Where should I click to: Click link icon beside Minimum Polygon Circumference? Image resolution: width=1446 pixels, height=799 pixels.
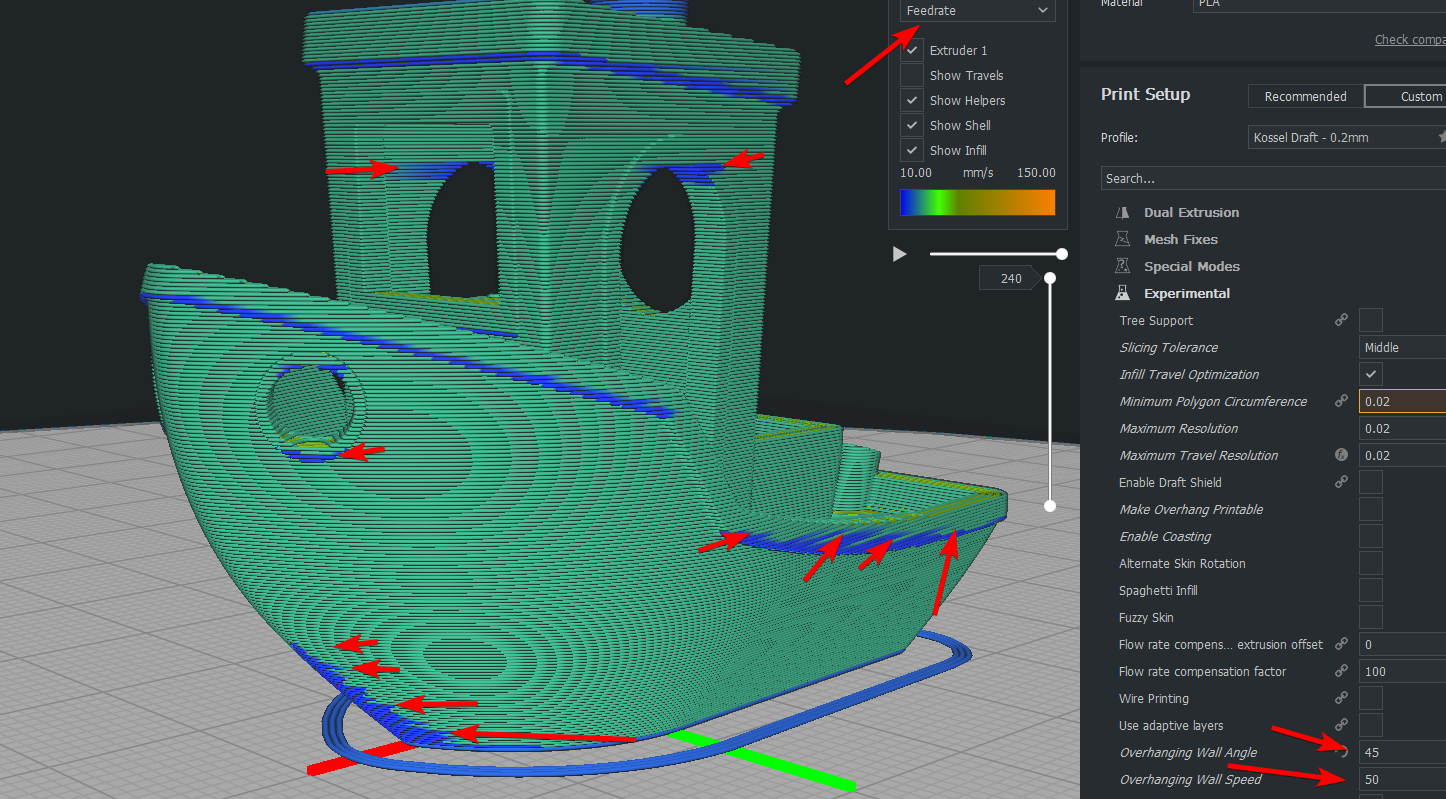[1342, 402]
